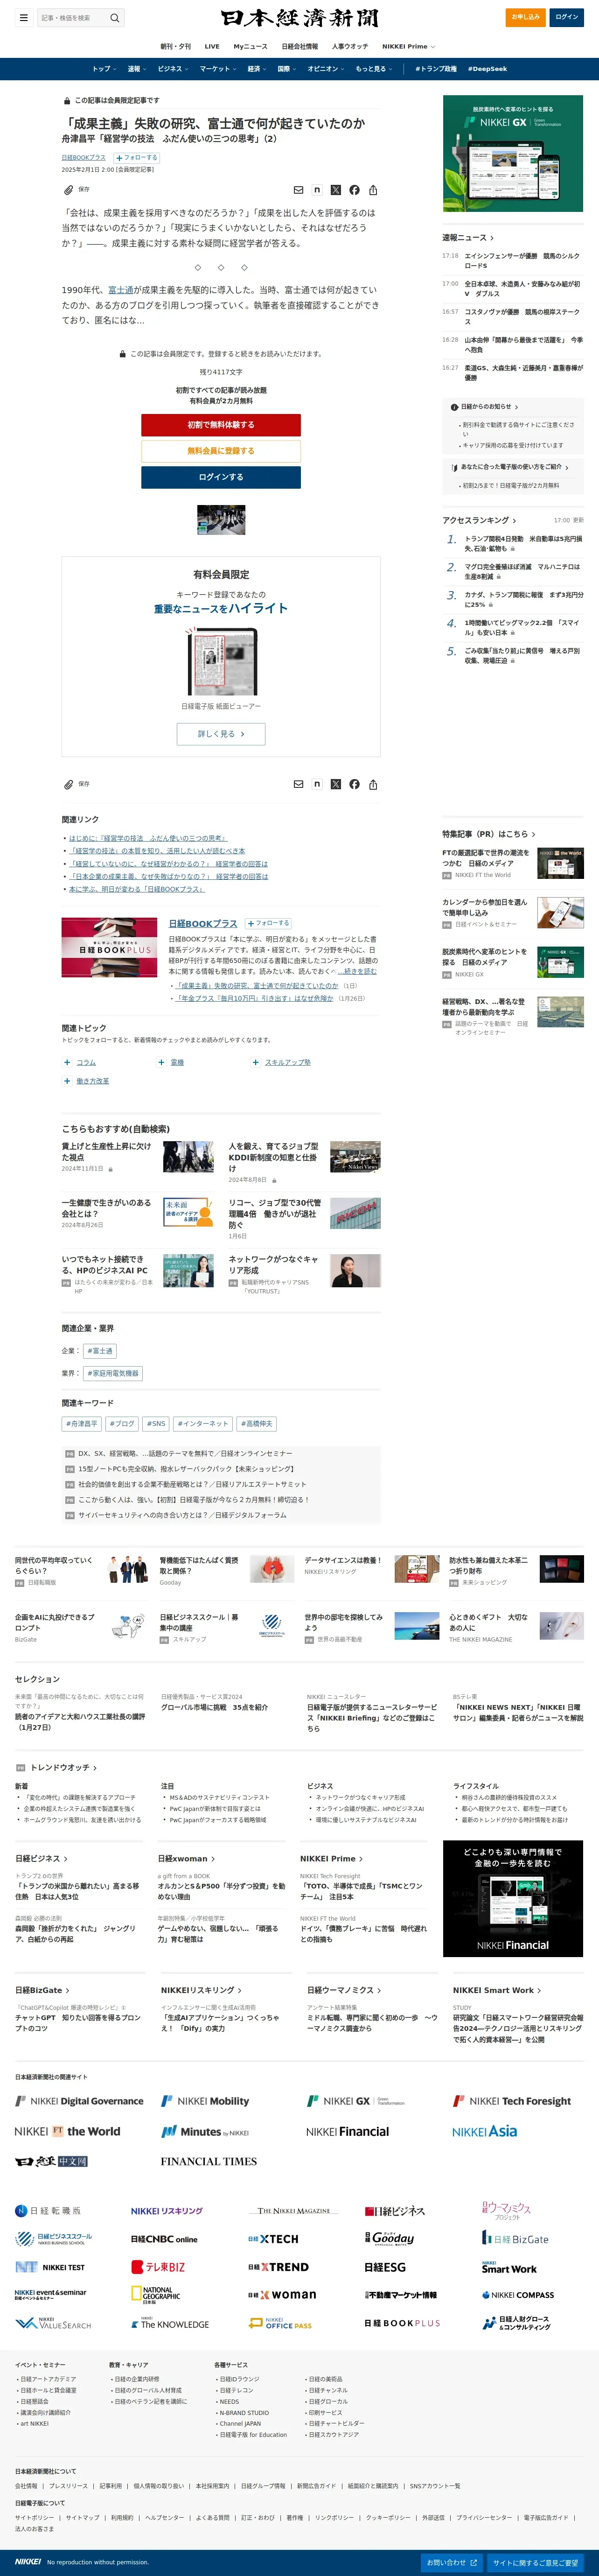Open the アクセスランキング heading link
The image size is (599, 2576).
click(x=479, y=520)
